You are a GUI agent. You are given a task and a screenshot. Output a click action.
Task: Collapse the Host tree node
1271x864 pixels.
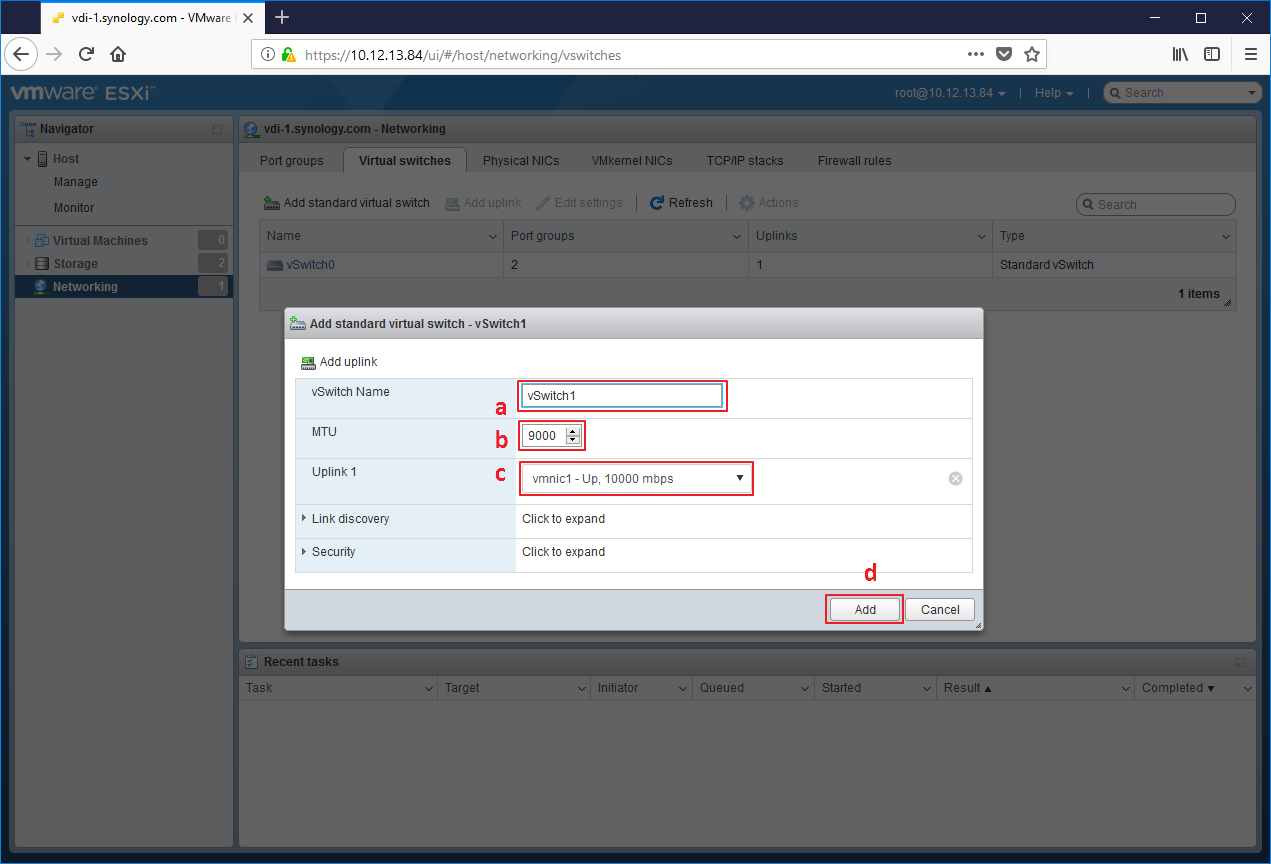[28, 159]
